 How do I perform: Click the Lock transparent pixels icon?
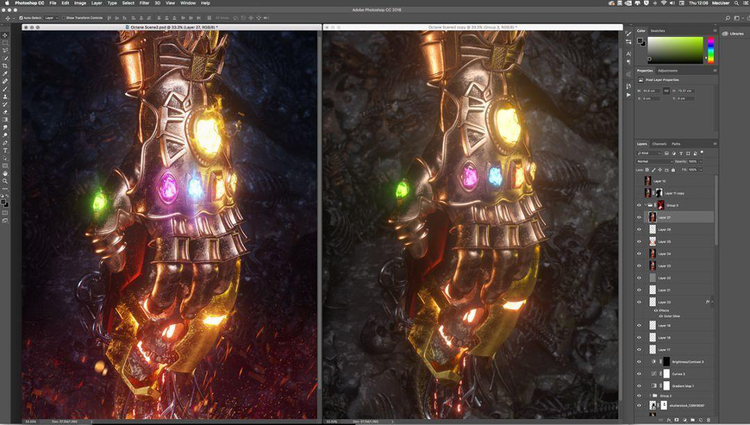(647, 170)
